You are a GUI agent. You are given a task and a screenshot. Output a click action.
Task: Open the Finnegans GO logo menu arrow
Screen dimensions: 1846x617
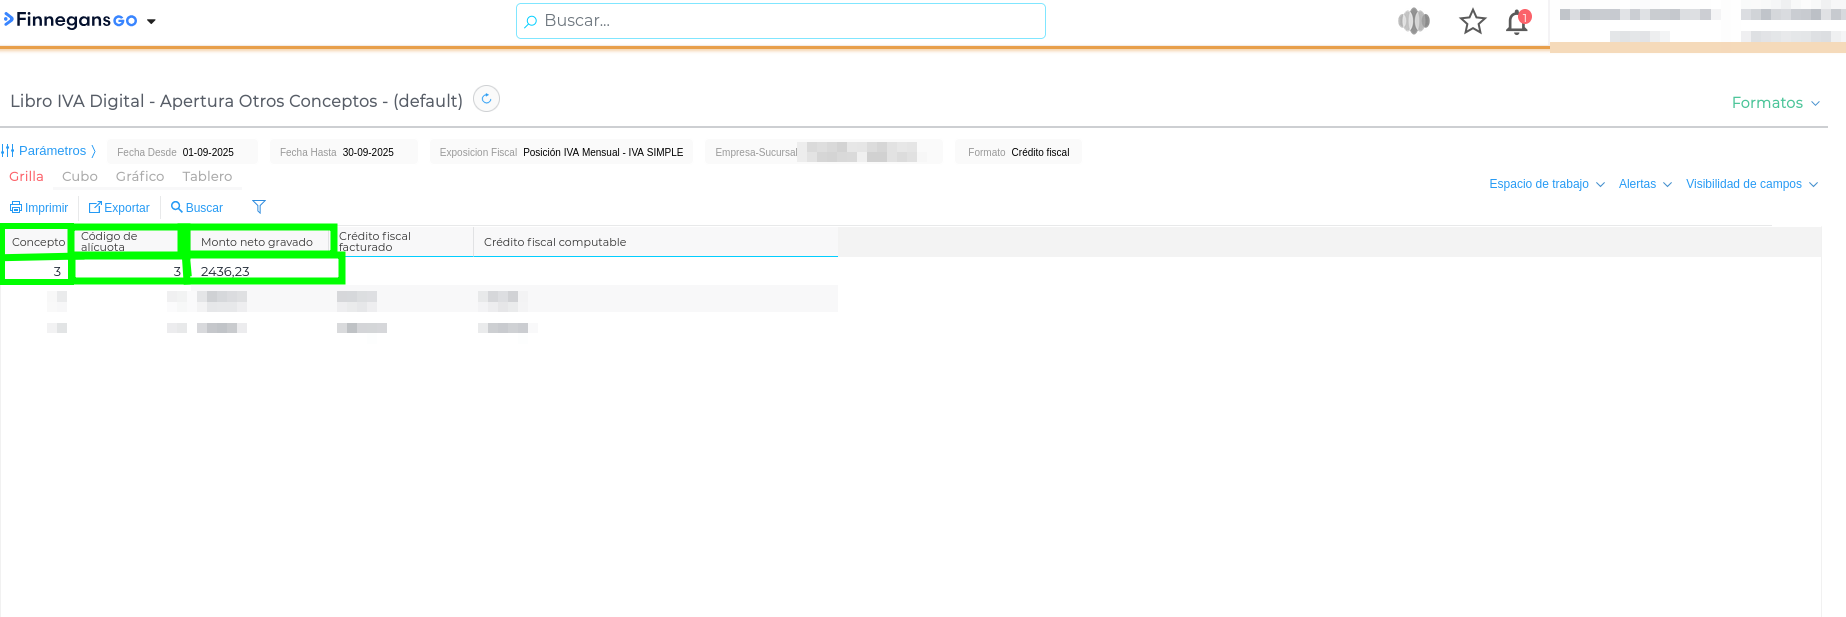tap(151, 21)
